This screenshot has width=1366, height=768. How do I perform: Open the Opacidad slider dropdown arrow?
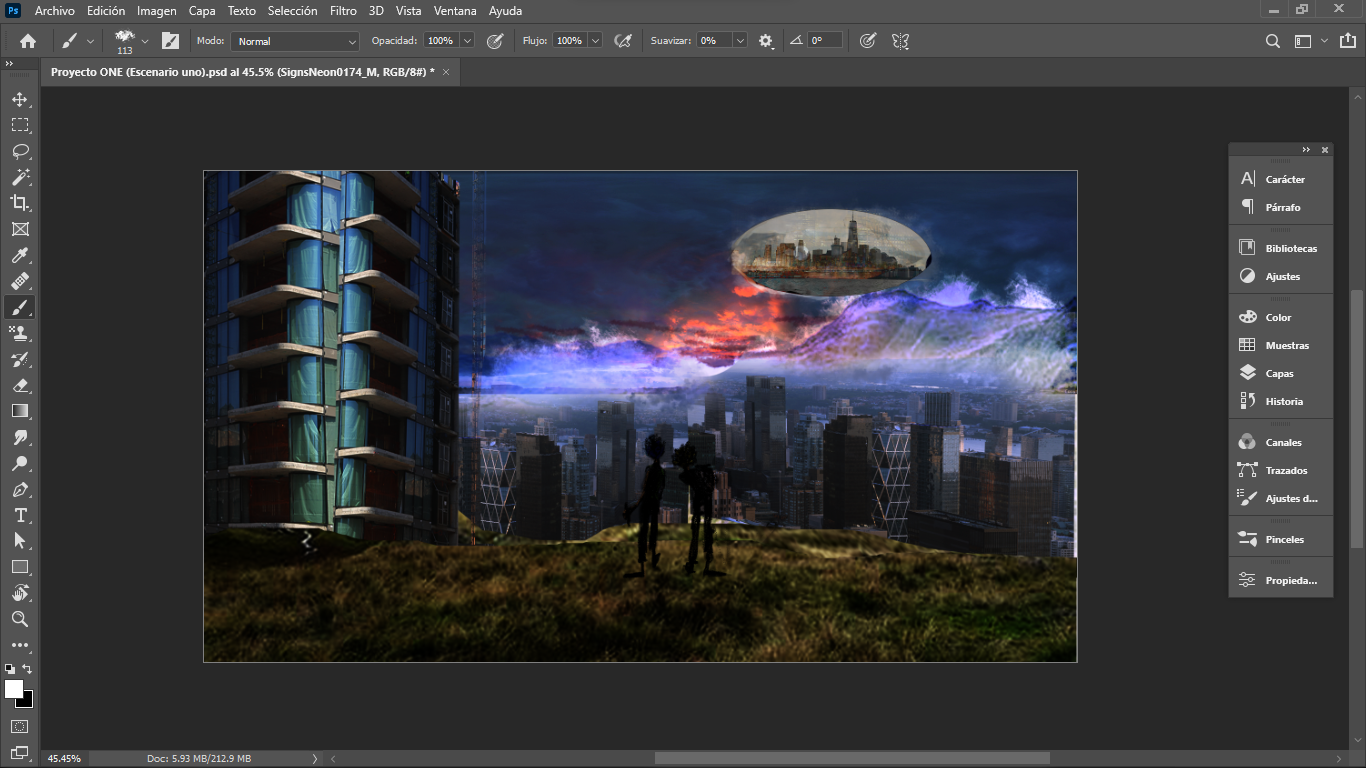(x=467, y=41)
